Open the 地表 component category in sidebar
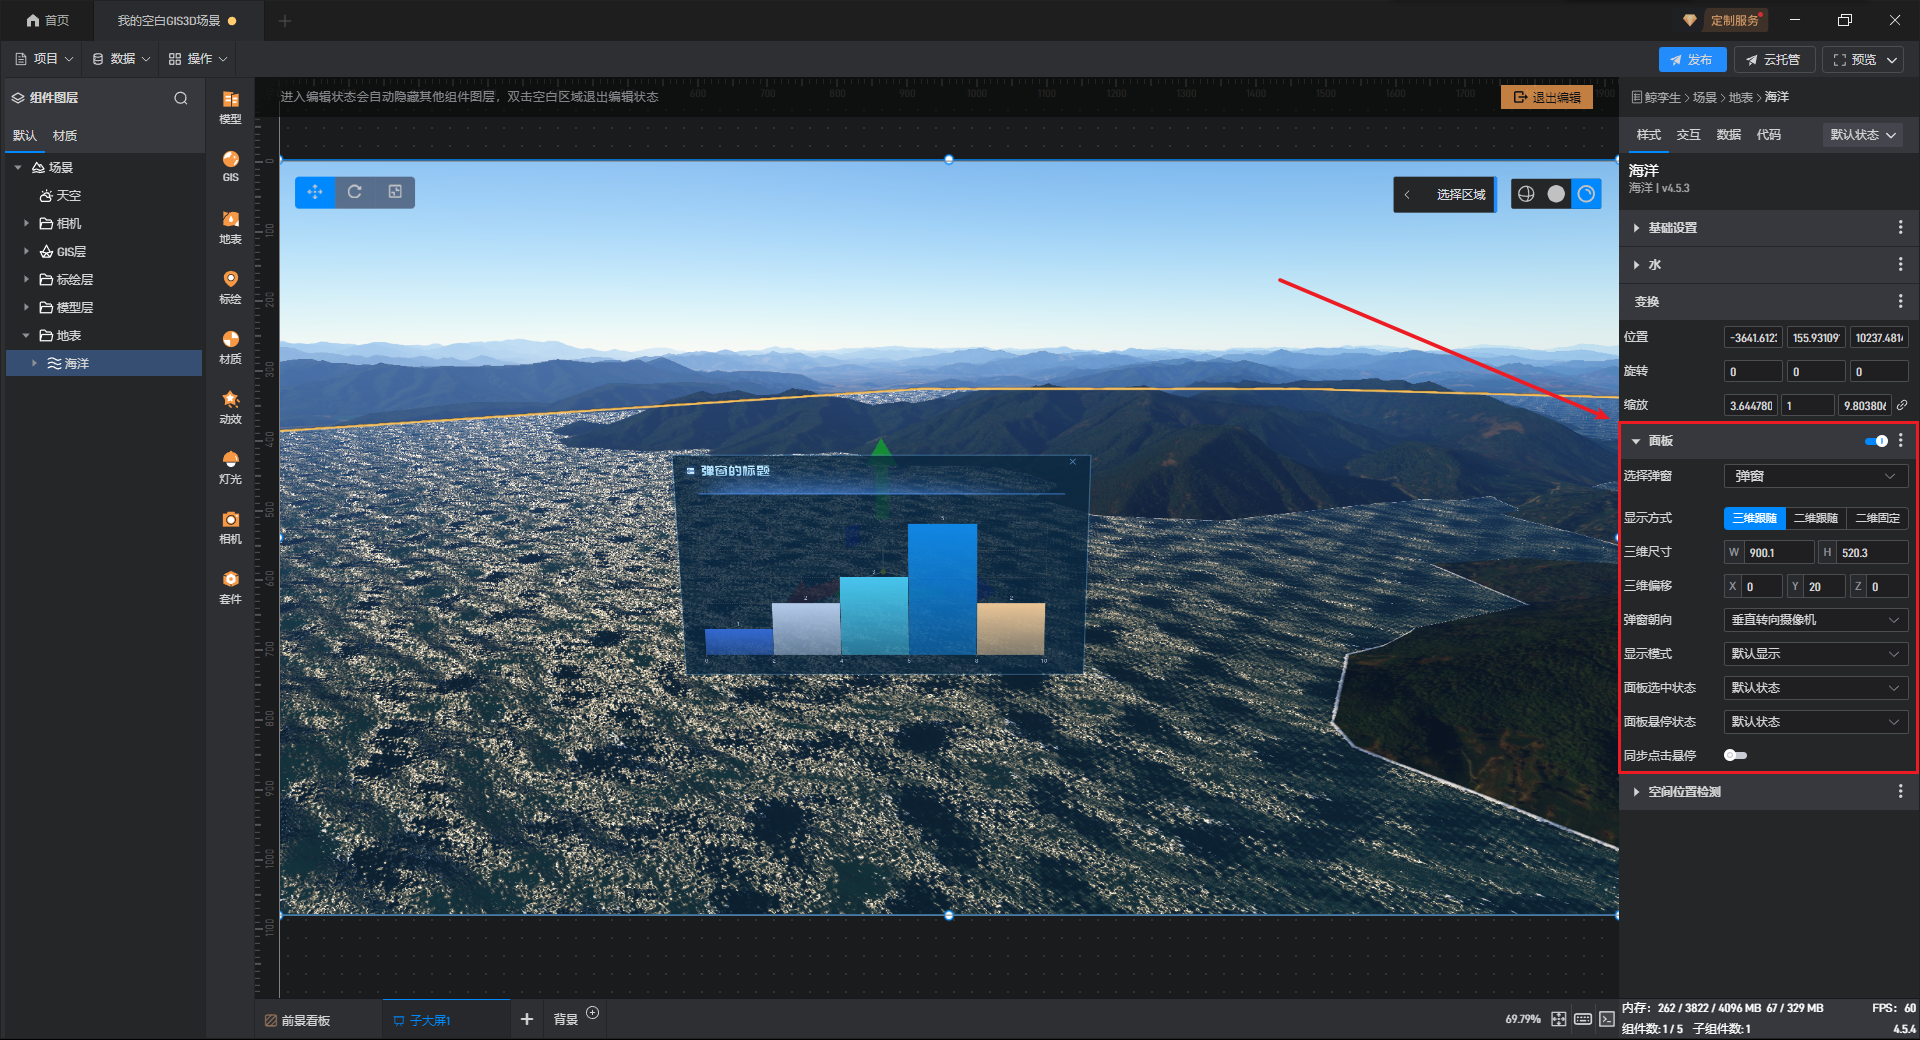1920x1040 pixels. point(230,227)
